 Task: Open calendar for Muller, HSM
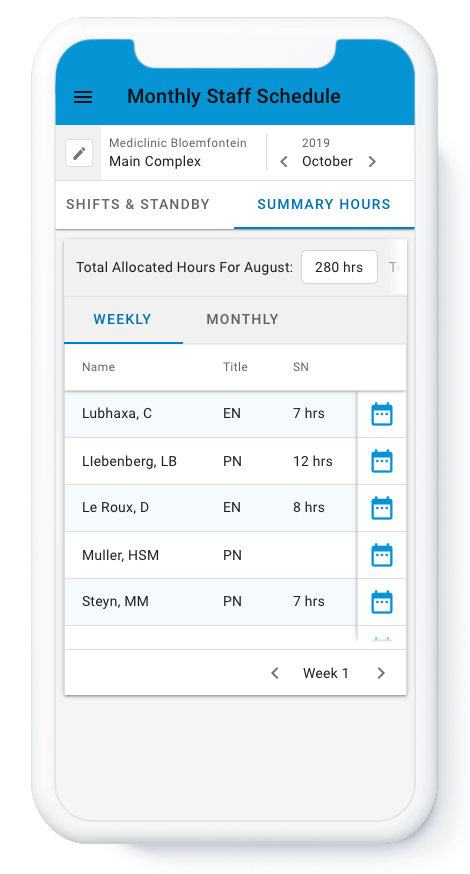click(x=382, y=555)
